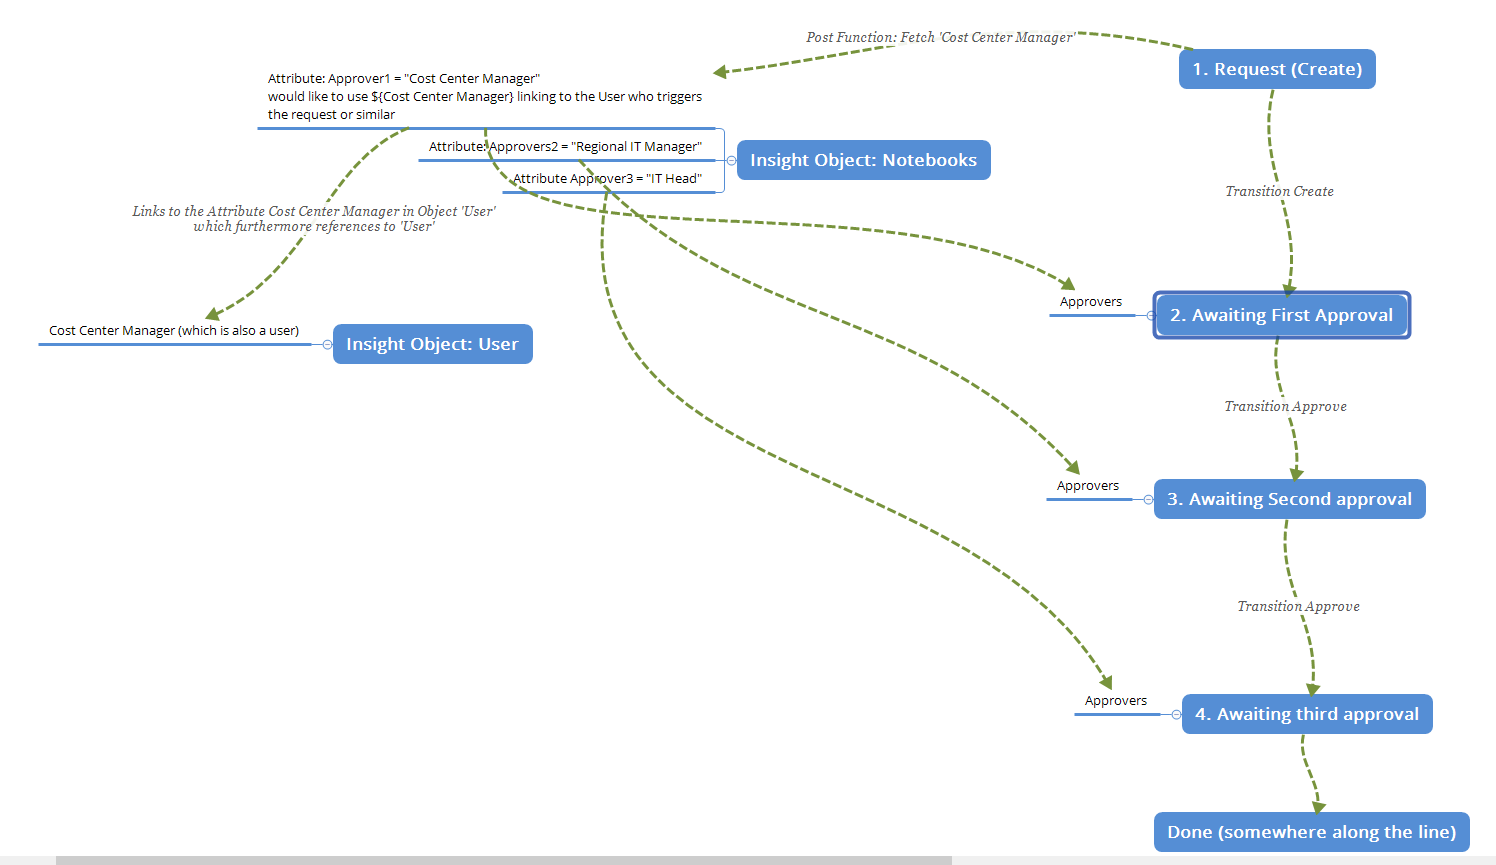Select the 'Insight Object: Notebooks' node

[864, 160]
